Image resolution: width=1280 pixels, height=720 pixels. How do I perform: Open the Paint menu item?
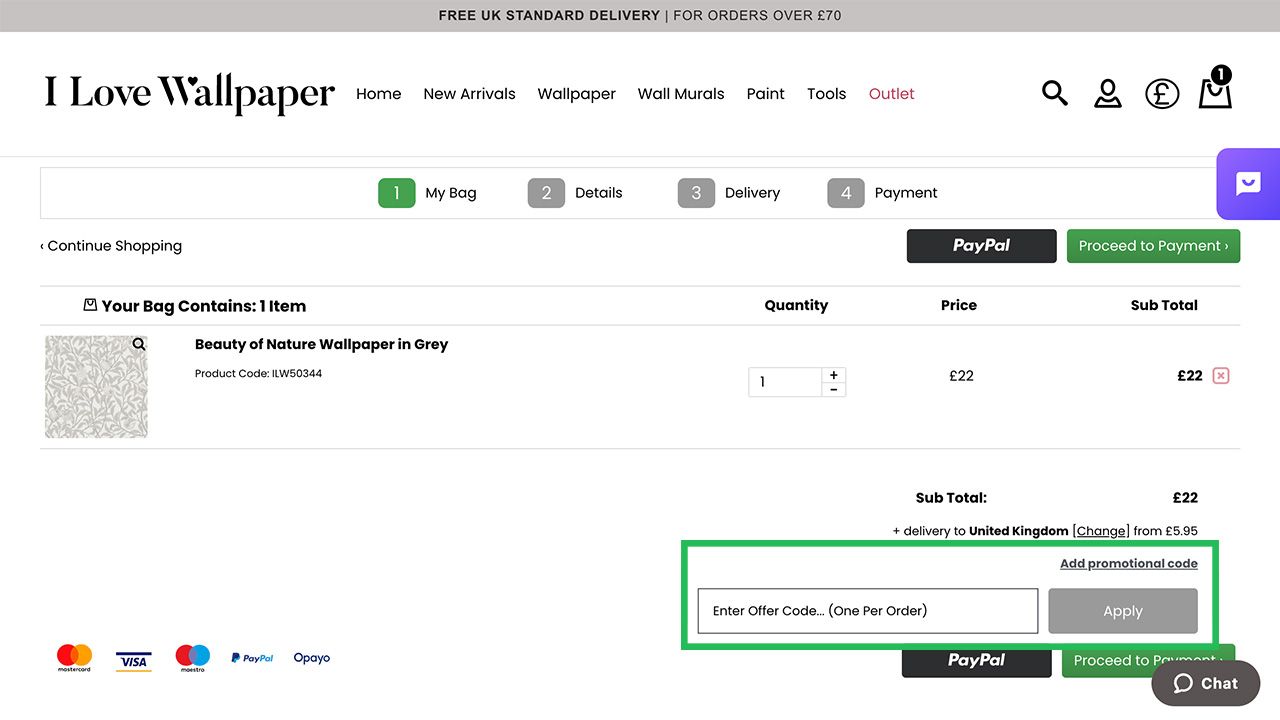(x=766, y=94)
